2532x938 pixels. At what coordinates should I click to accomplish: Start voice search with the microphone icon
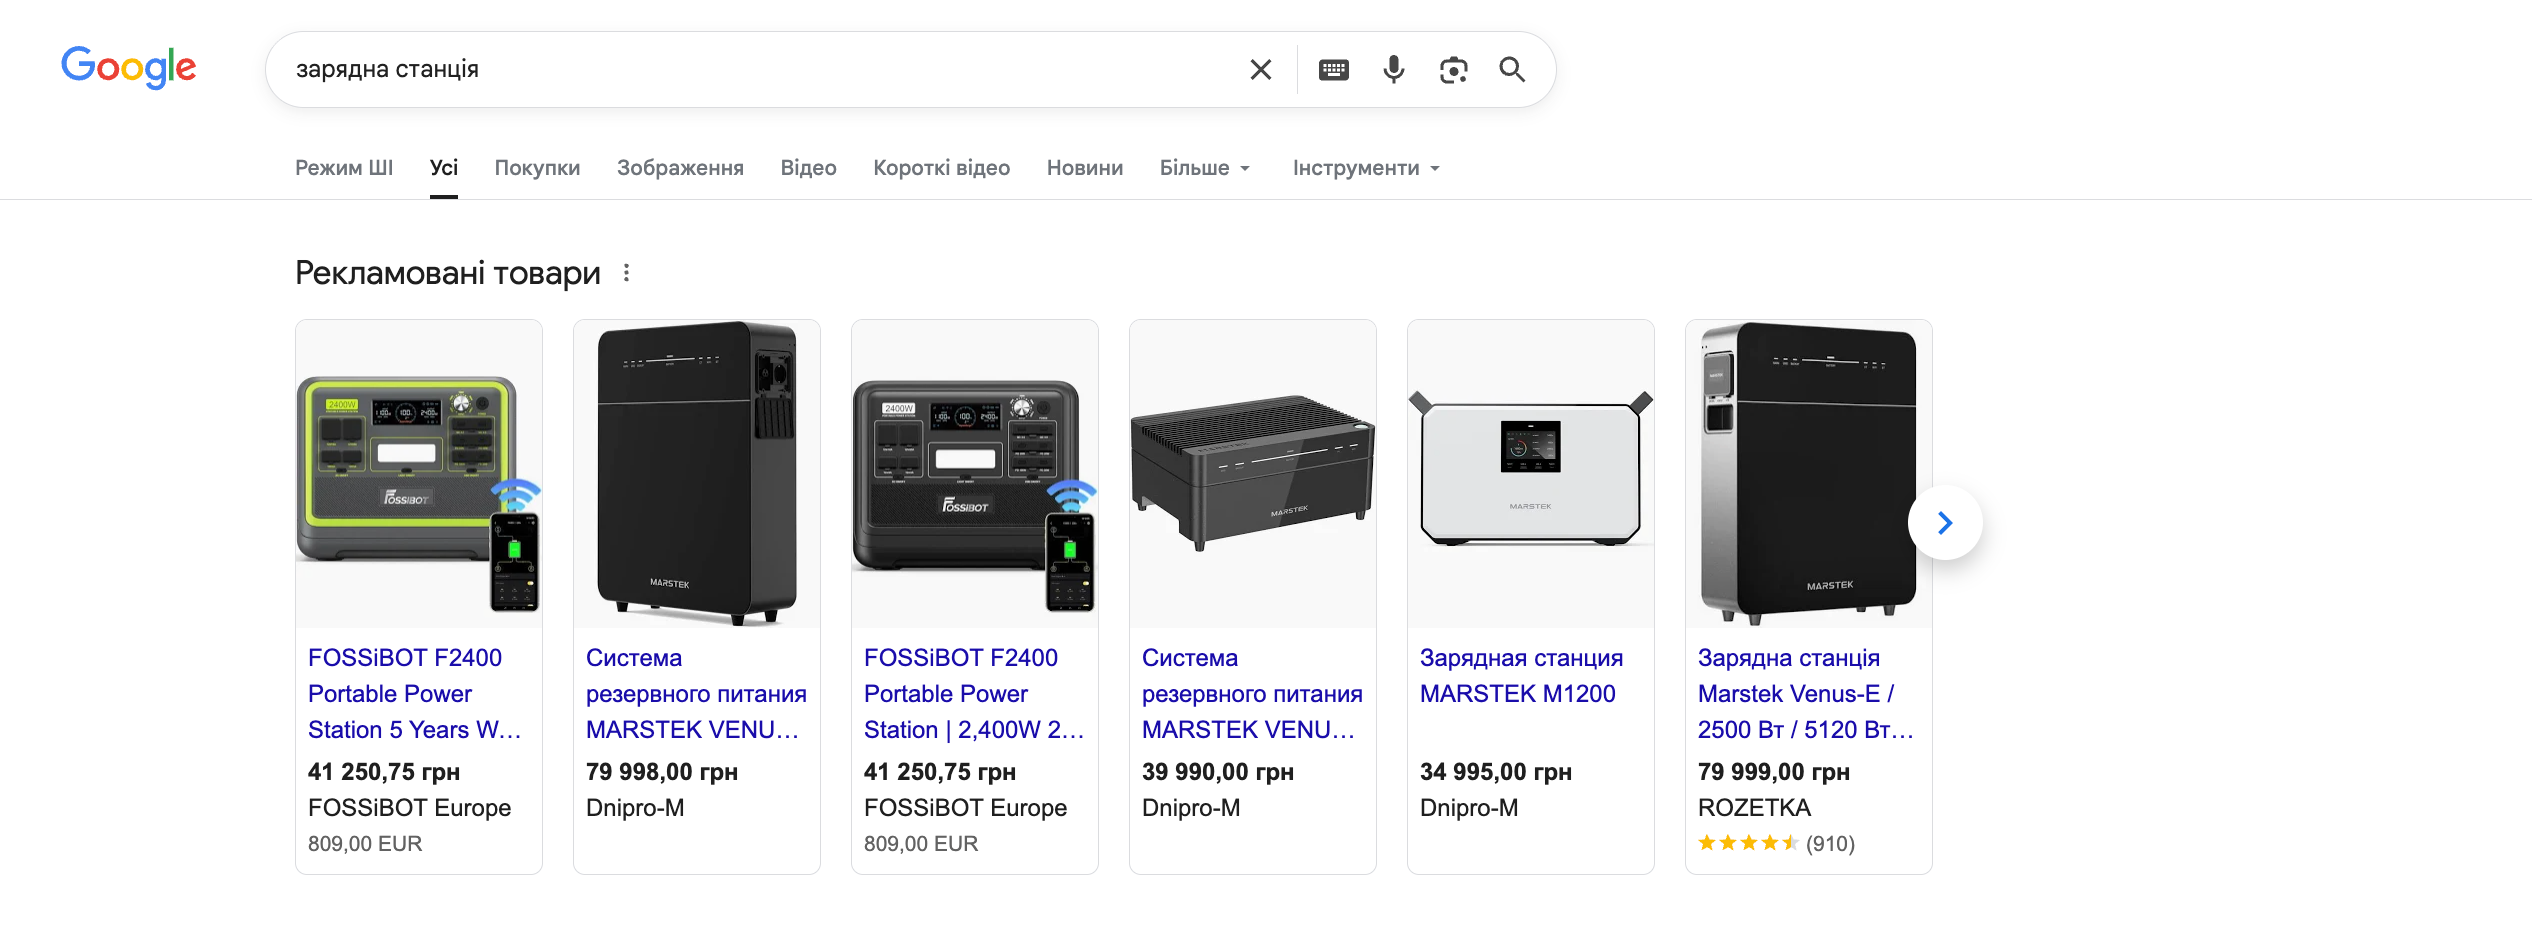[1394, 69]
